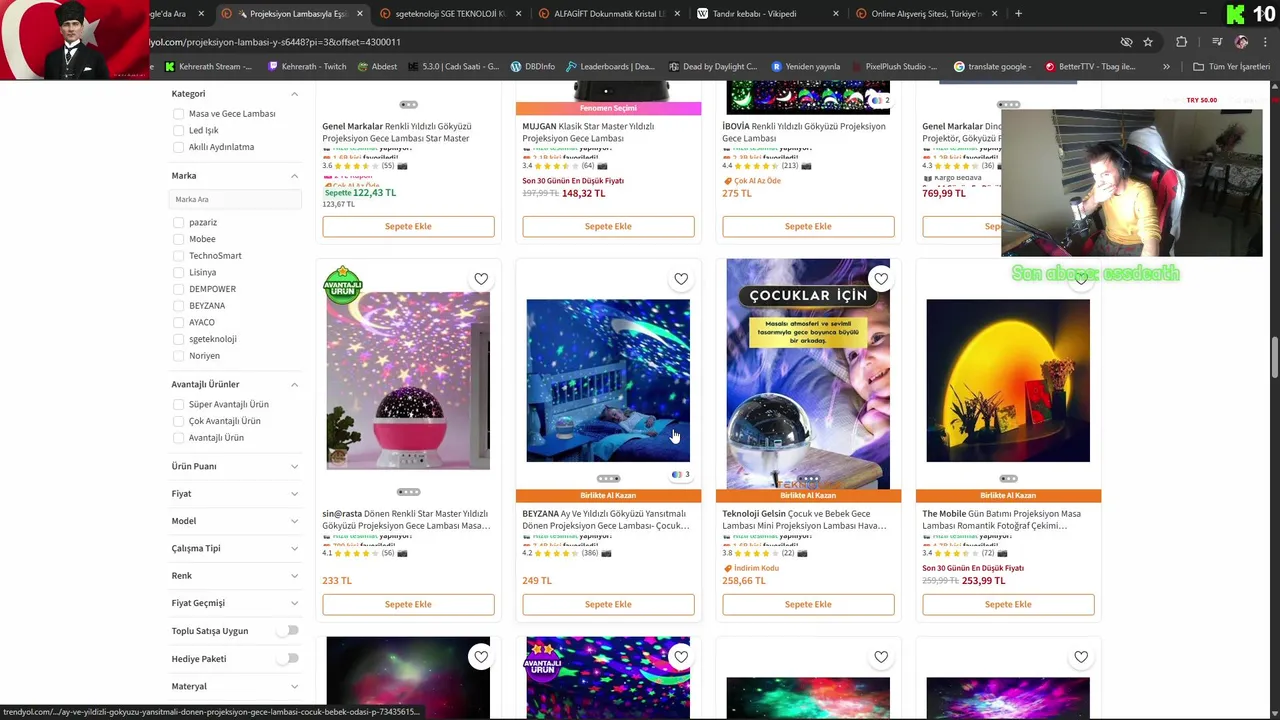Add The Mobile 253,99 TL lamp to cart

click(x=1008, y=604)
